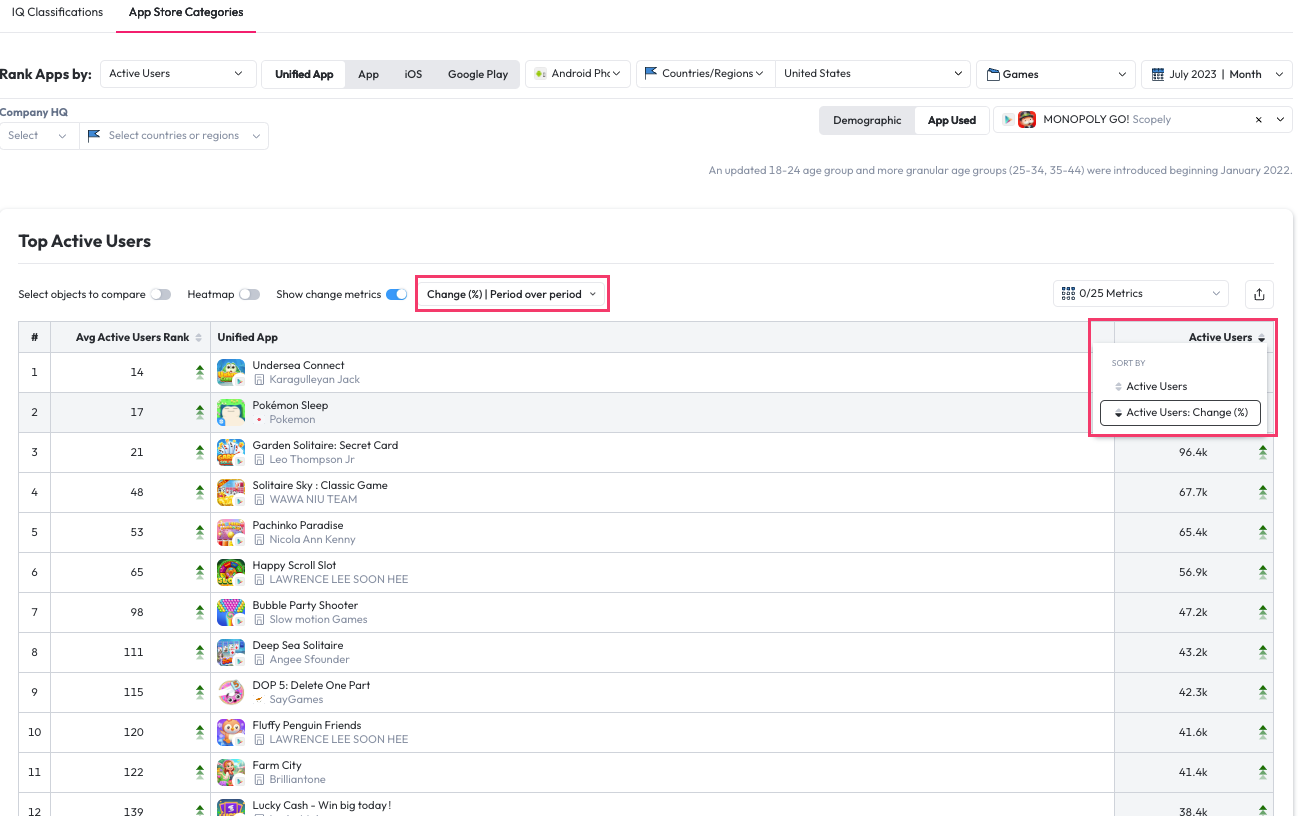
Task: Open publisher Karagulleyan Jack link
Action: click(x=314, y=380)
